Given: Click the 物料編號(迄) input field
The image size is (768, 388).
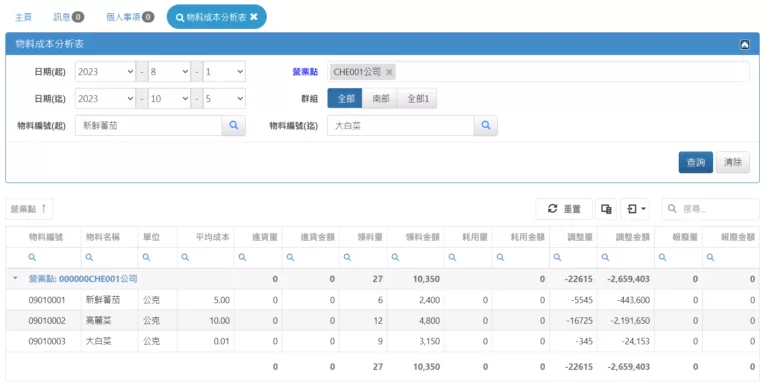Looking at the screenshot, I should 400,125.
